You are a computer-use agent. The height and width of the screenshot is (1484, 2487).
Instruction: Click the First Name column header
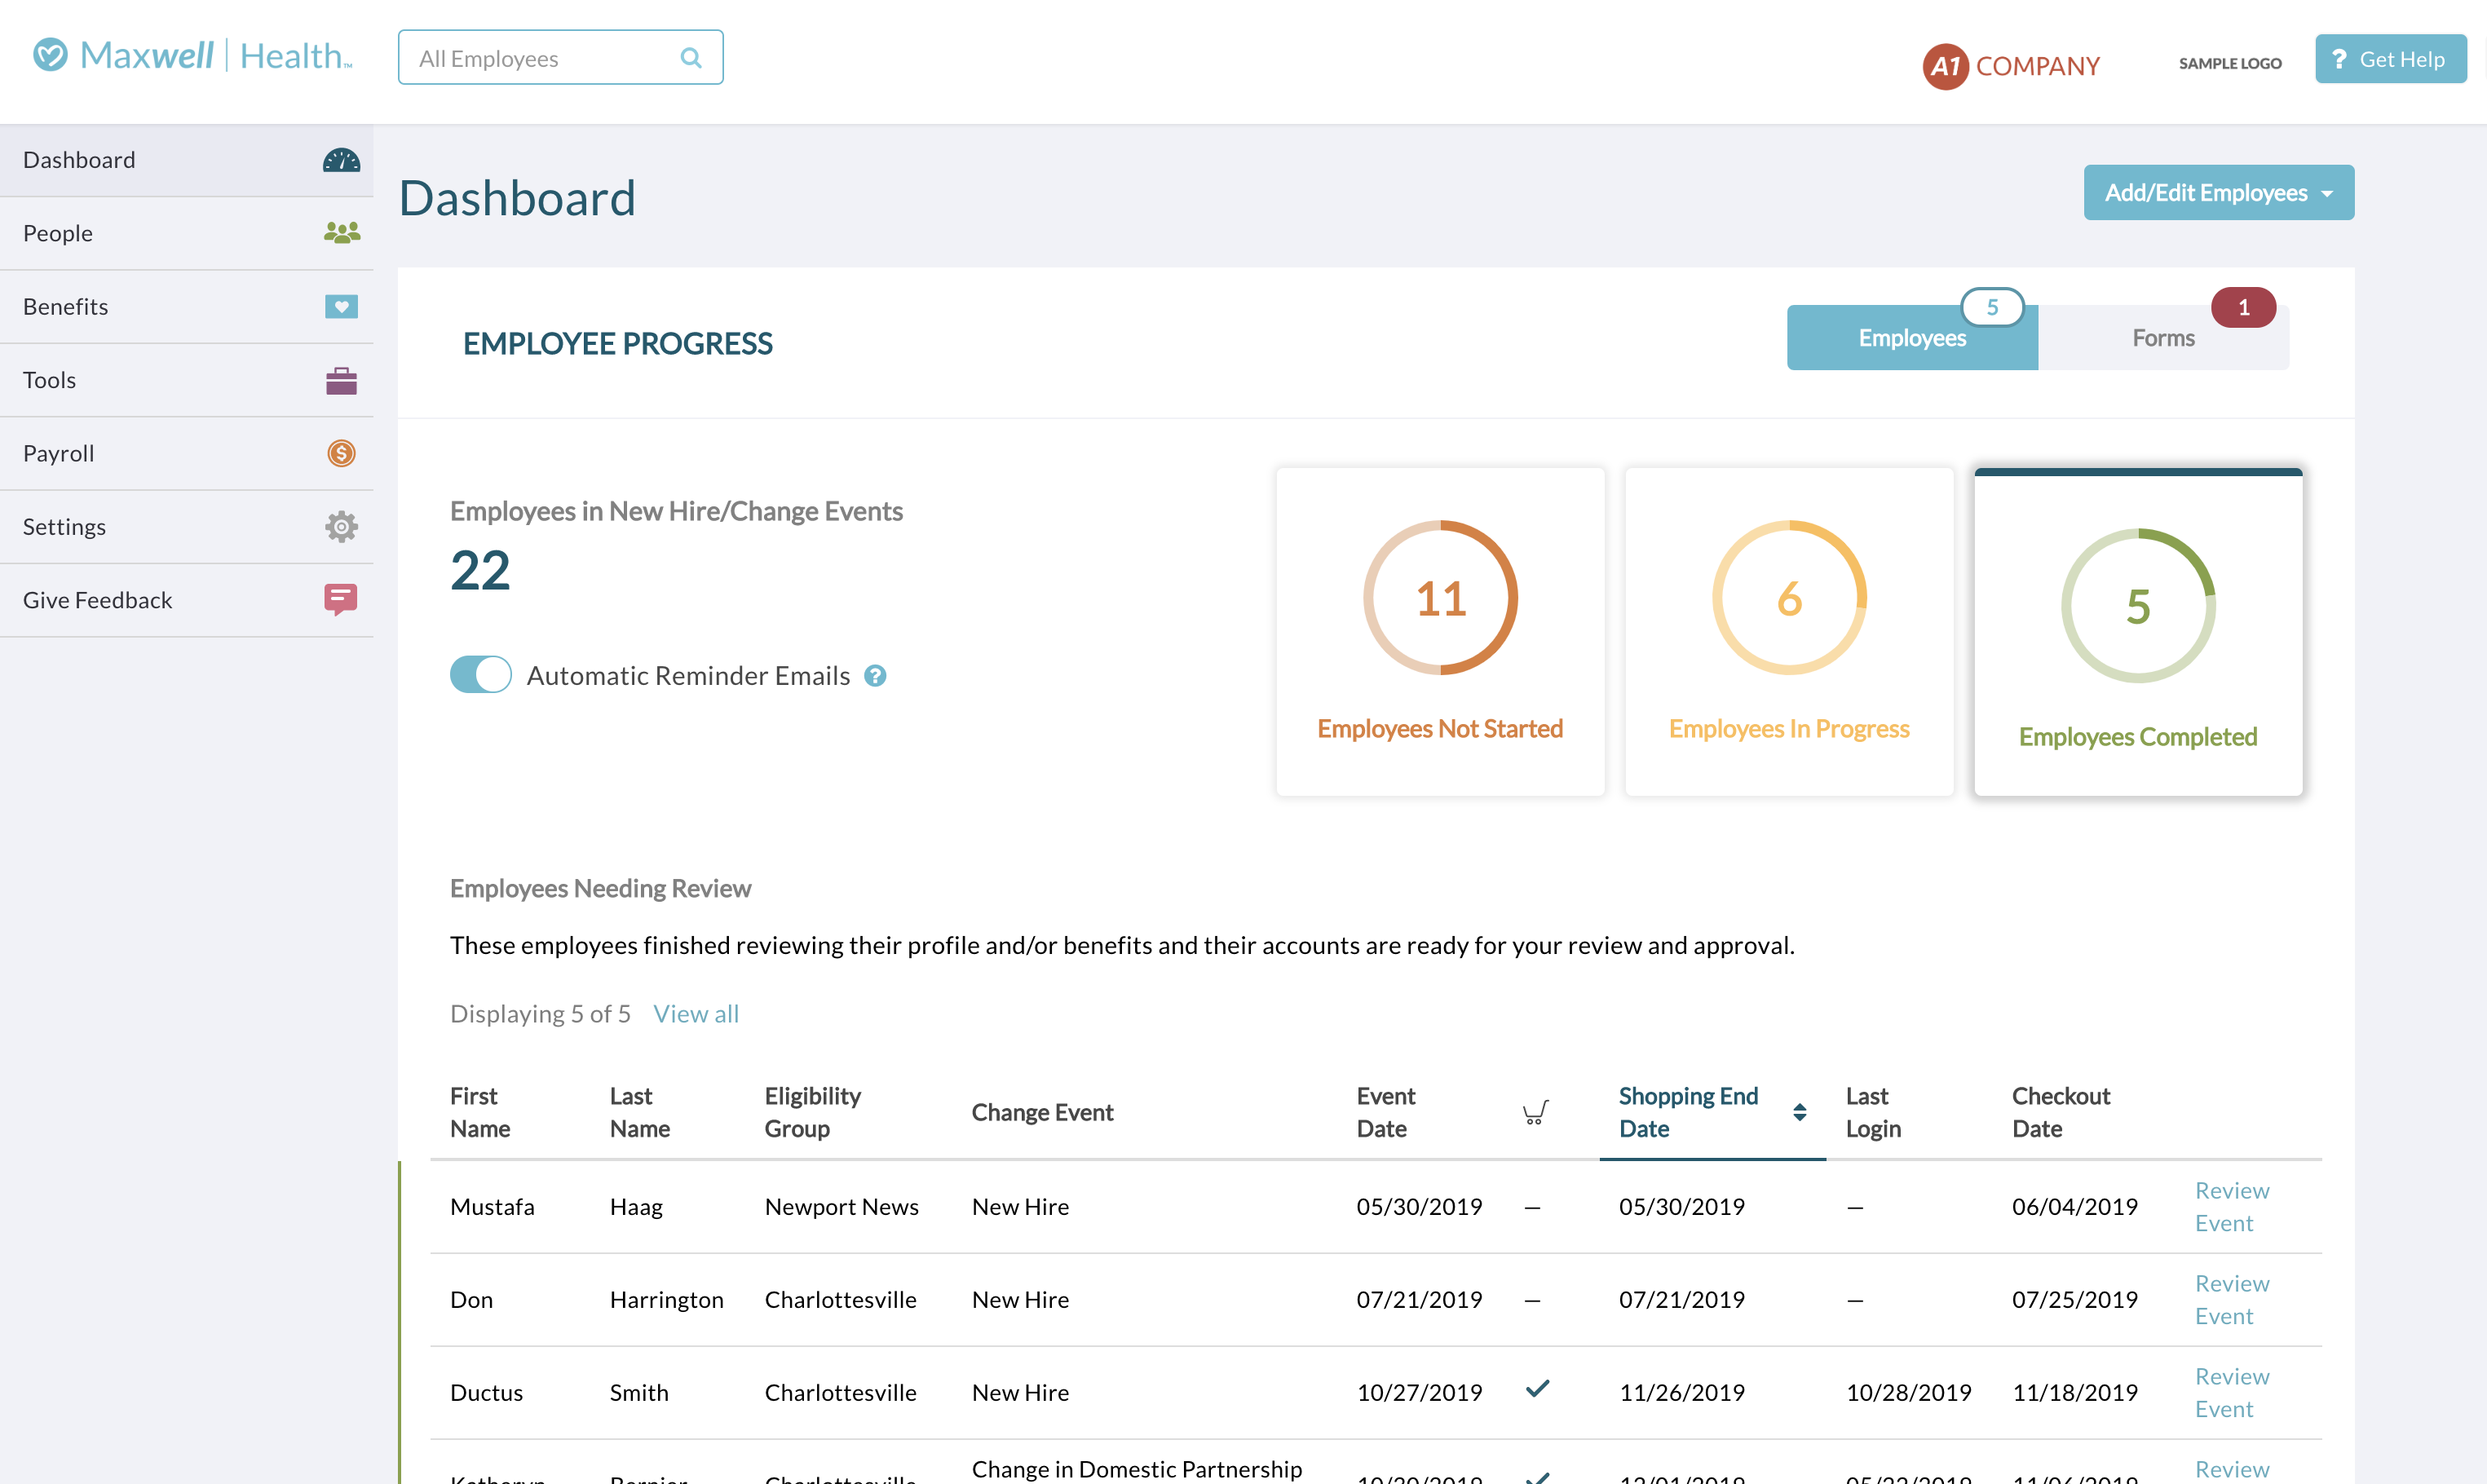coord(480,1112)
